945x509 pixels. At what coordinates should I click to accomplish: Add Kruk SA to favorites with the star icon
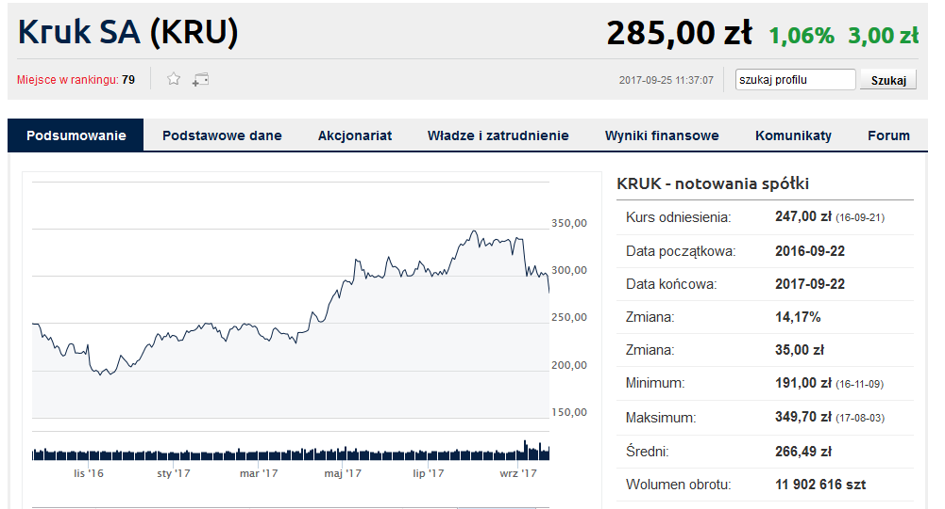click(174, 79)
